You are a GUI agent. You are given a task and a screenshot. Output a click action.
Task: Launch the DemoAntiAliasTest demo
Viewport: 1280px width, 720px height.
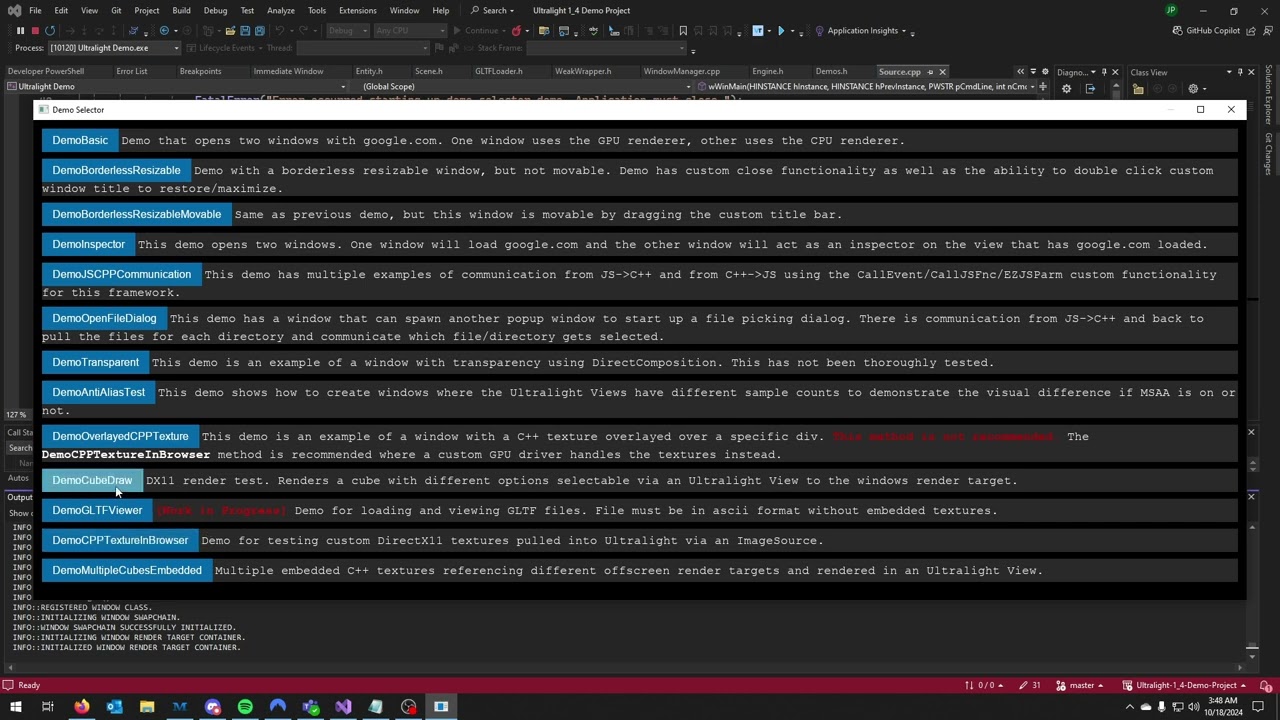point(98,393)
